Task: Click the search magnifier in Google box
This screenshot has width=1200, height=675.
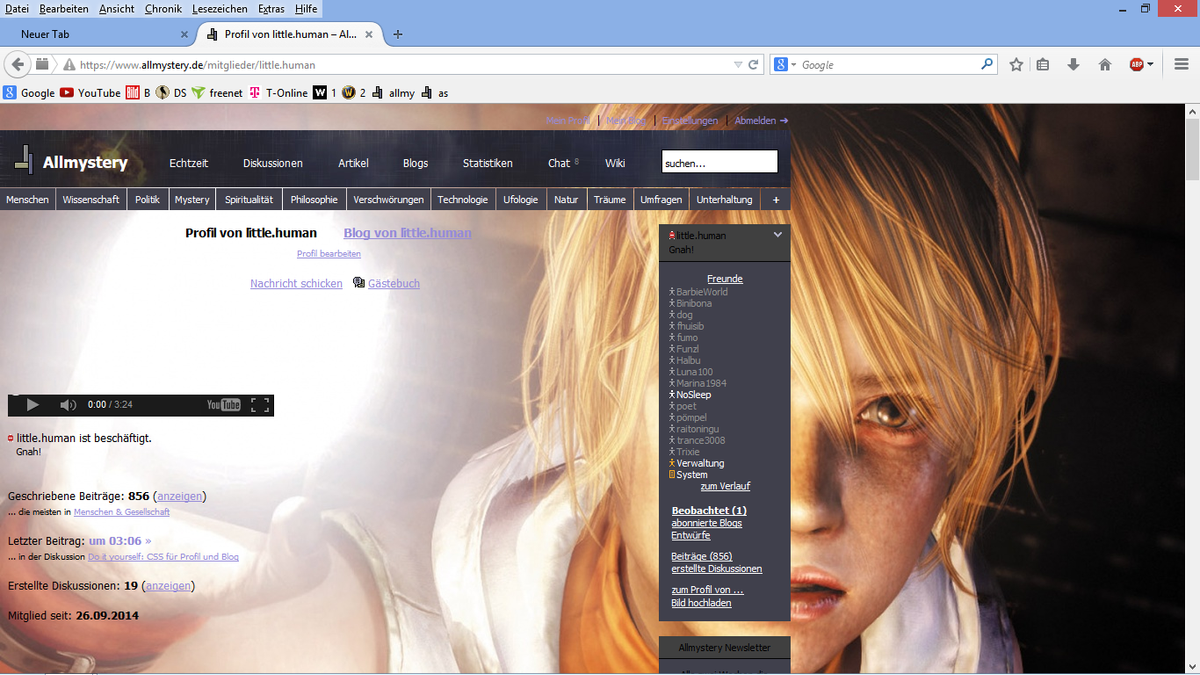Action: 987,64
